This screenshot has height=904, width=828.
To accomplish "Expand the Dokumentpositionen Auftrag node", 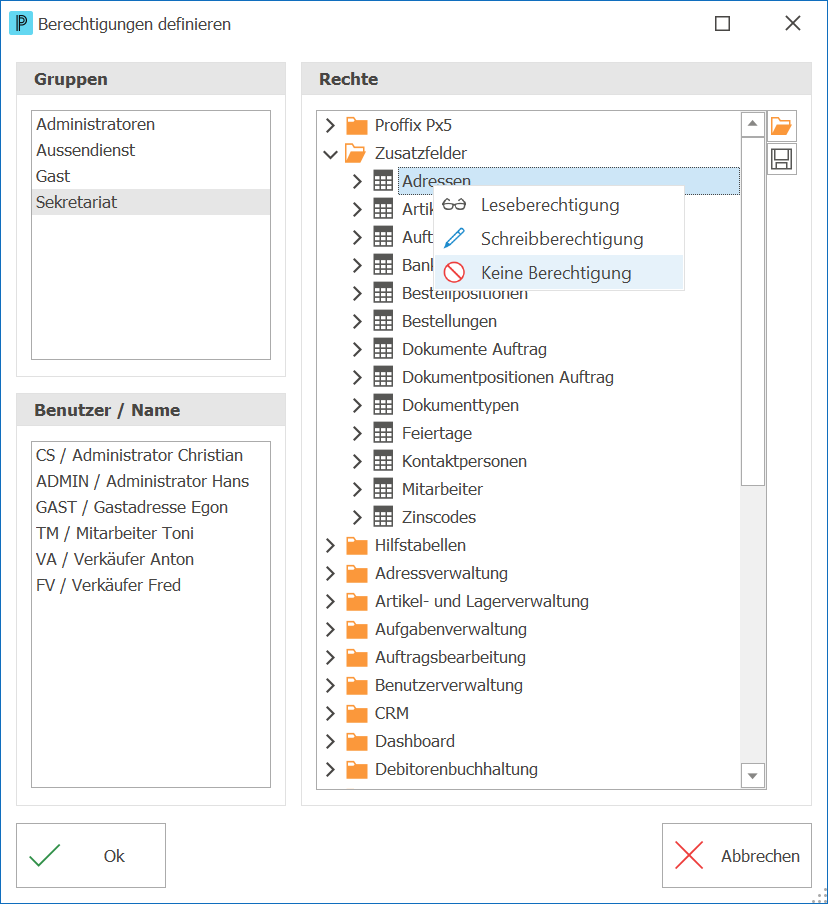I will click(x=357, y=377).
